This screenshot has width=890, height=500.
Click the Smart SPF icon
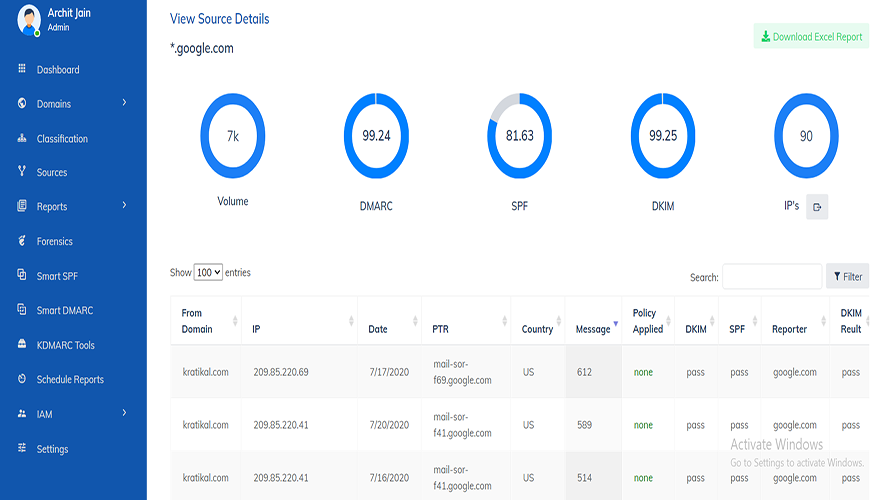point(22,275)
